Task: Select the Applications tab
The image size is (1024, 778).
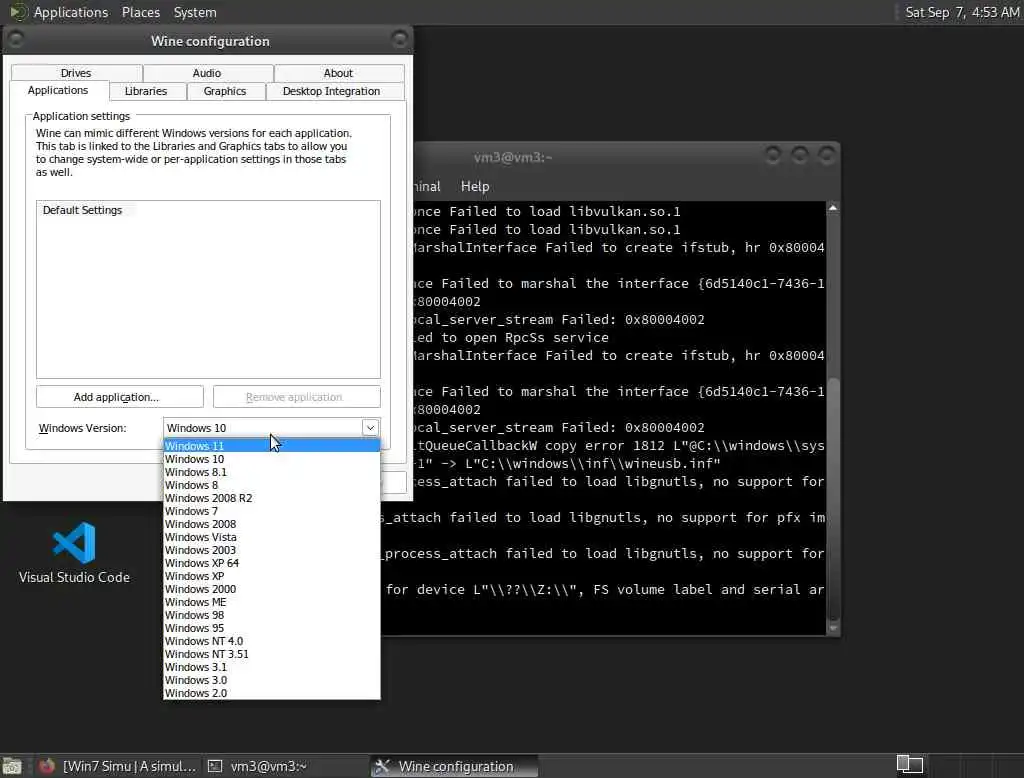Action: coord(58,90)
